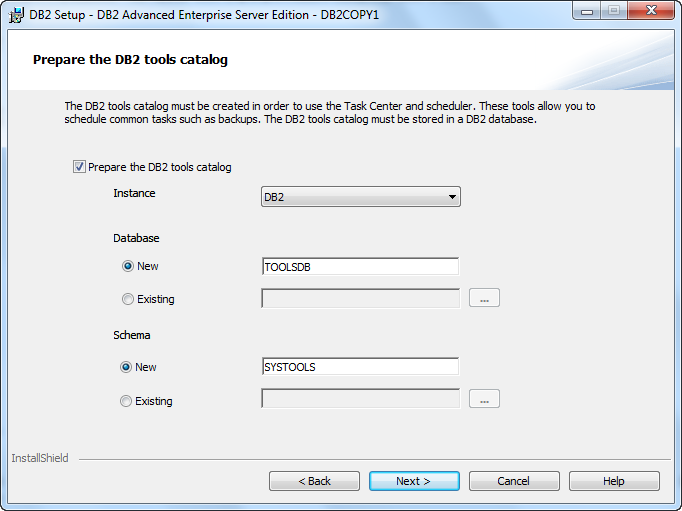
Task: Go back with the Back button
Action: 314,481
